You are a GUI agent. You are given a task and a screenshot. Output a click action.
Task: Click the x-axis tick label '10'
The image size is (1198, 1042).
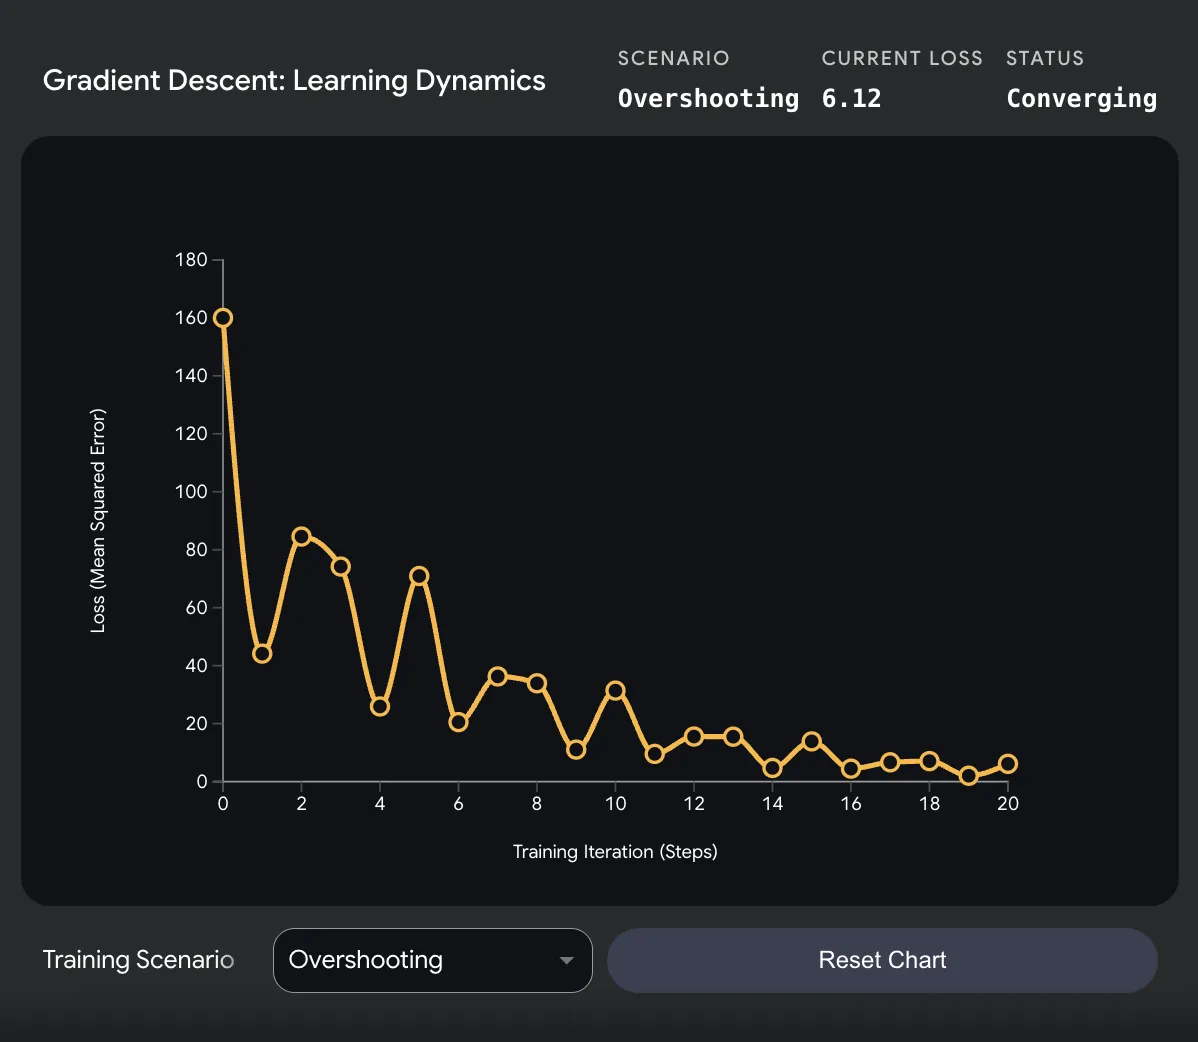pyautogui.click(x=615, y=804)
